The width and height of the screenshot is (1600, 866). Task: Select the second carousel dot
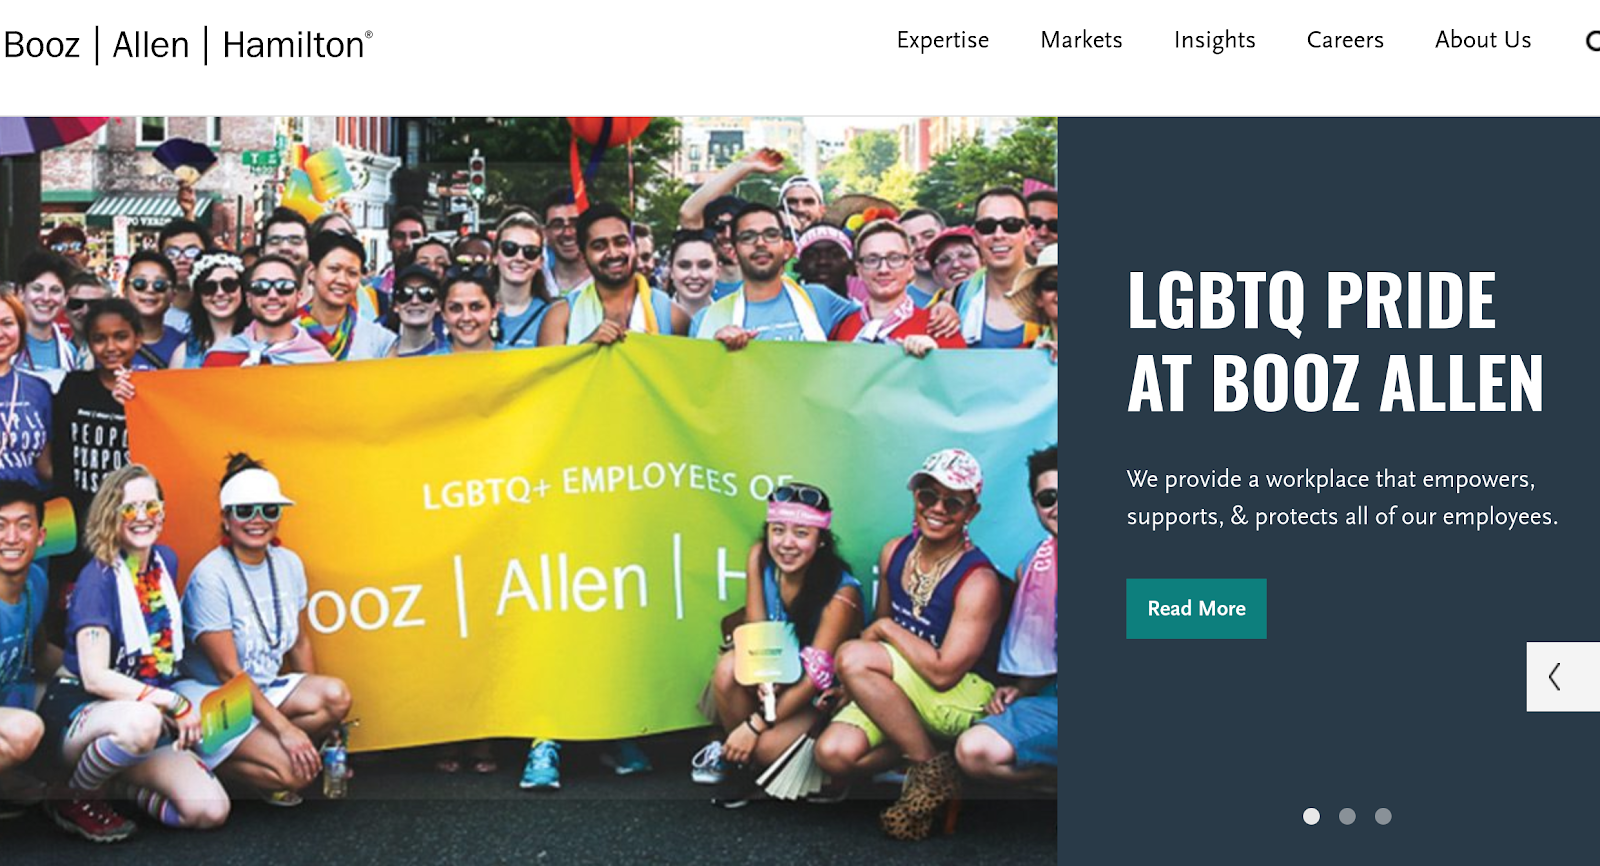pos(1347,816)
